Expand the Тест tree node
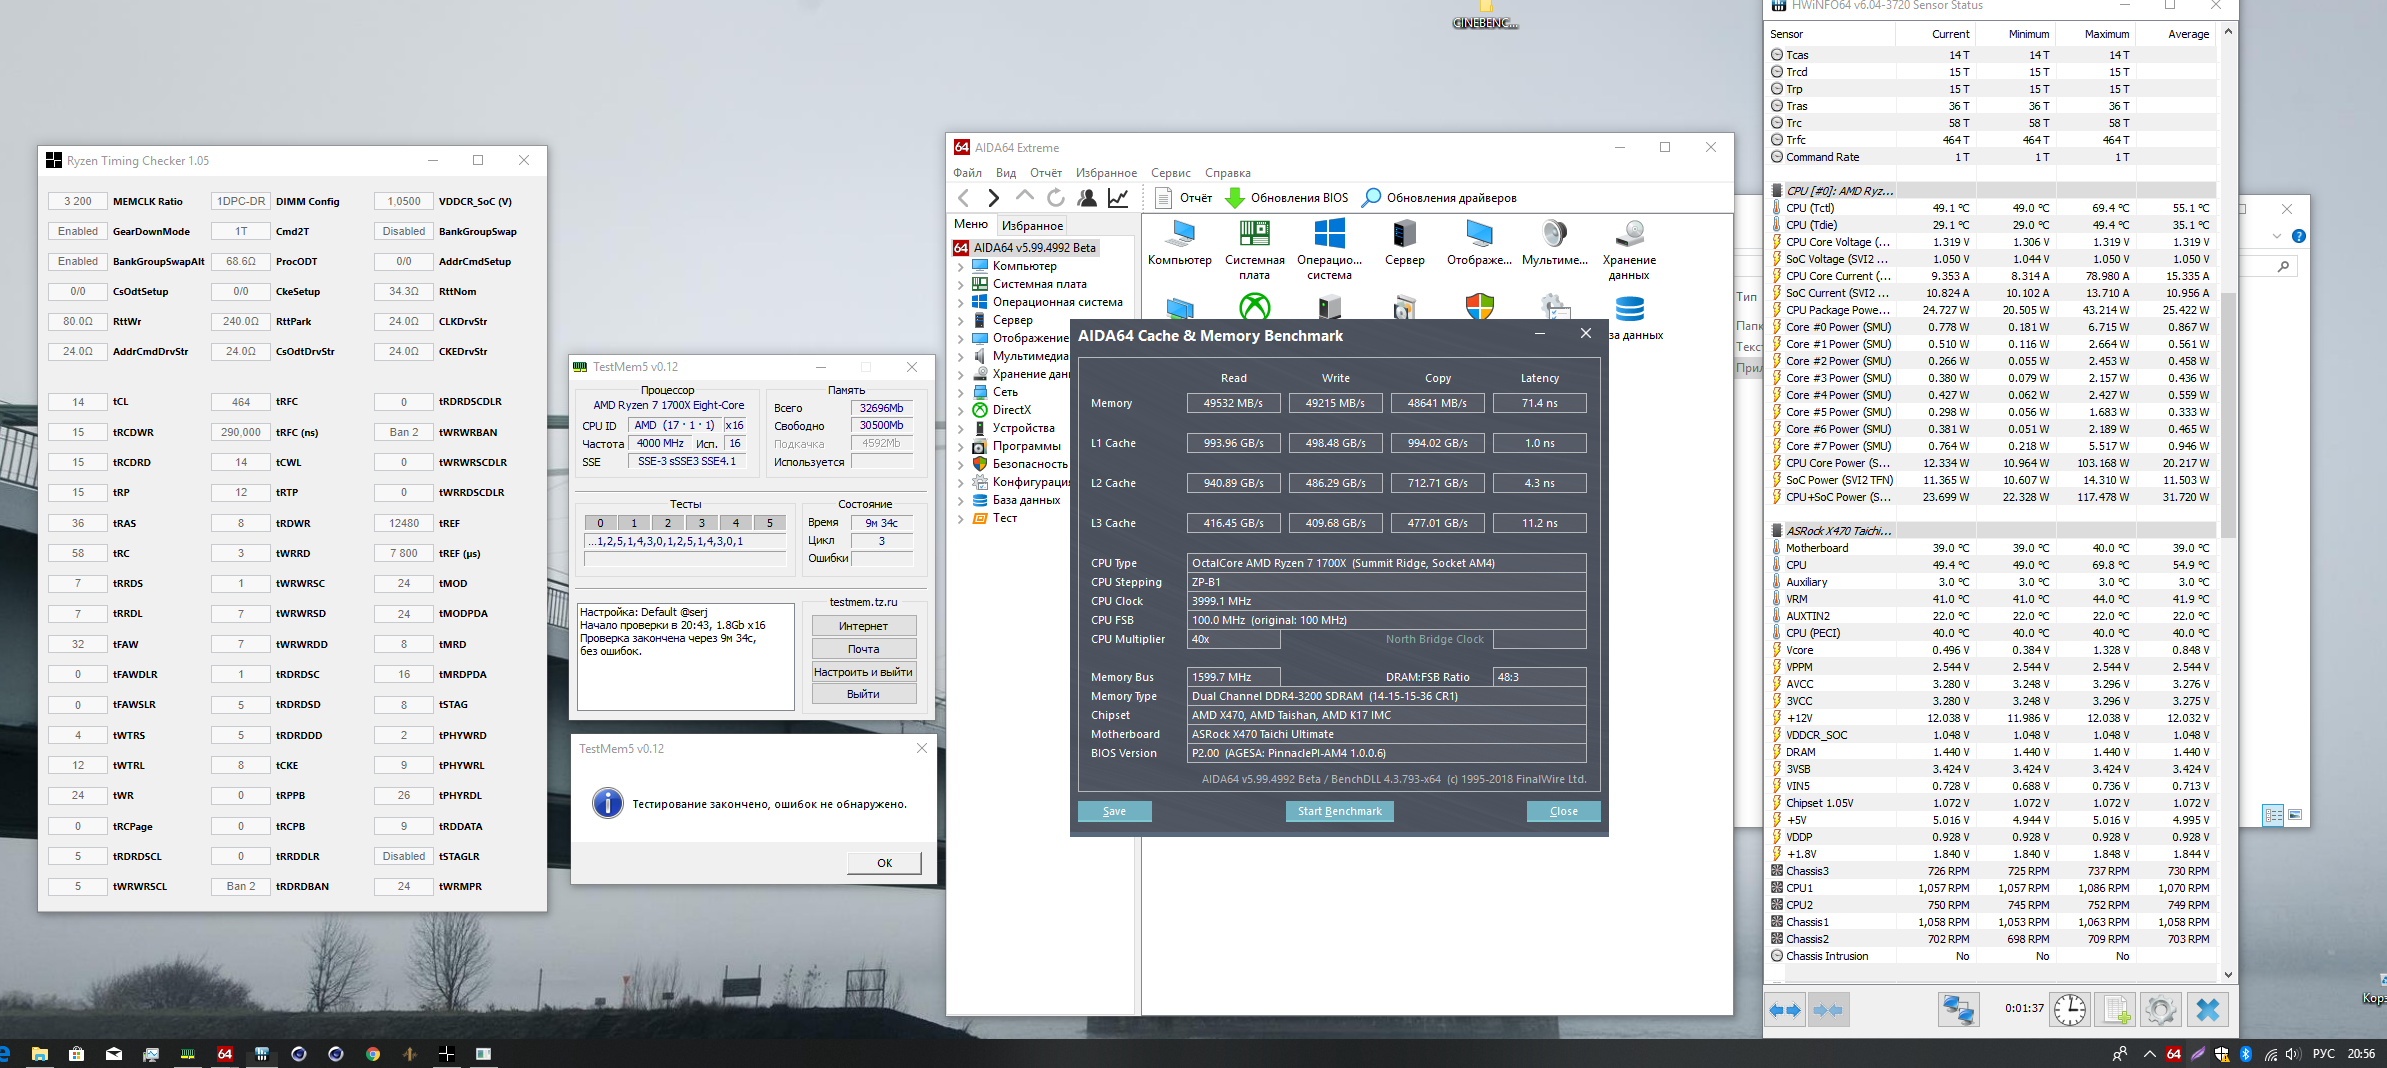2387x1068 pixels. point(961,518)
